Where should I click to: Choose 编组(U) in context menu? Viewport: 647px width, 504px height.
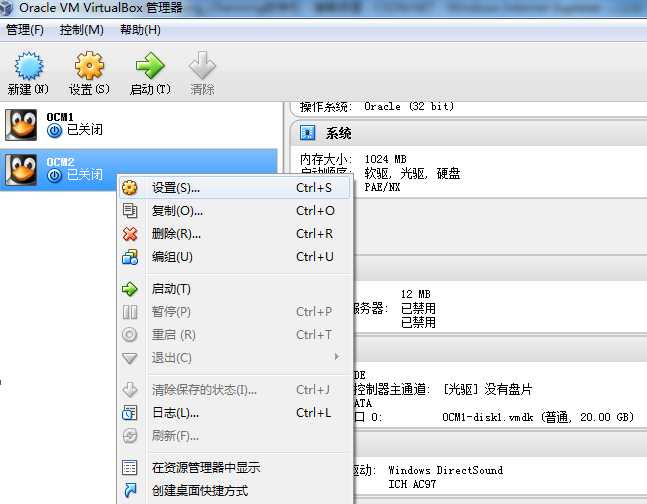pyautogui.click(x=234, y=257)
